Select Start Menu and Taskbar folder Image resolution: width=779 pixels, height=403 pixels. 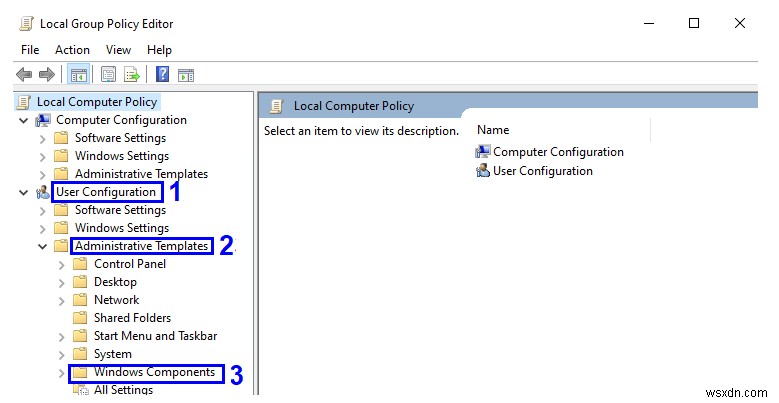tap(155, 336)
